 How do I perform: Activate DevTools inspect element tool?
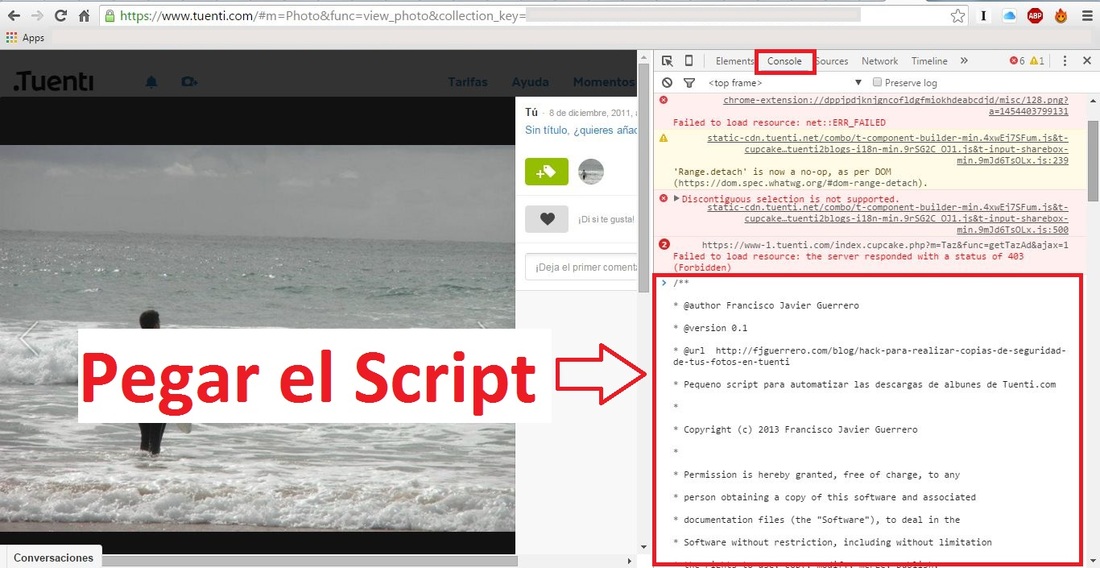click(667, 61)
